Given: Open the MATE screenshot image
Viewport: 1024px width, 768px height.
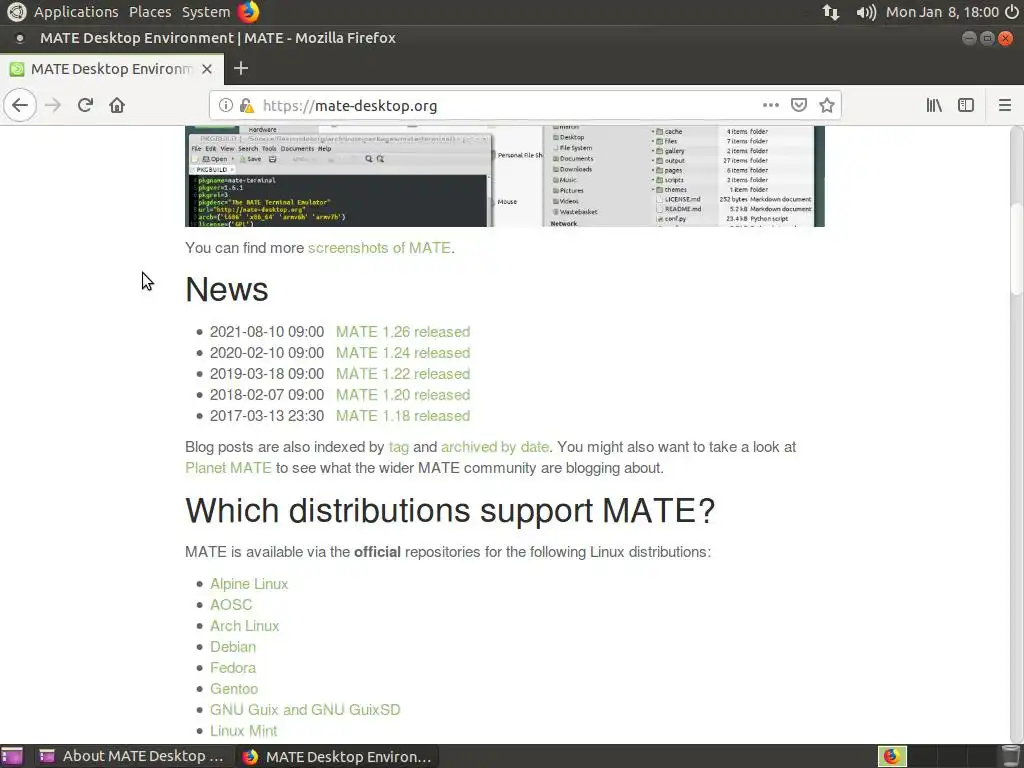Looking at the screenshot, I should tap(505, 176).
